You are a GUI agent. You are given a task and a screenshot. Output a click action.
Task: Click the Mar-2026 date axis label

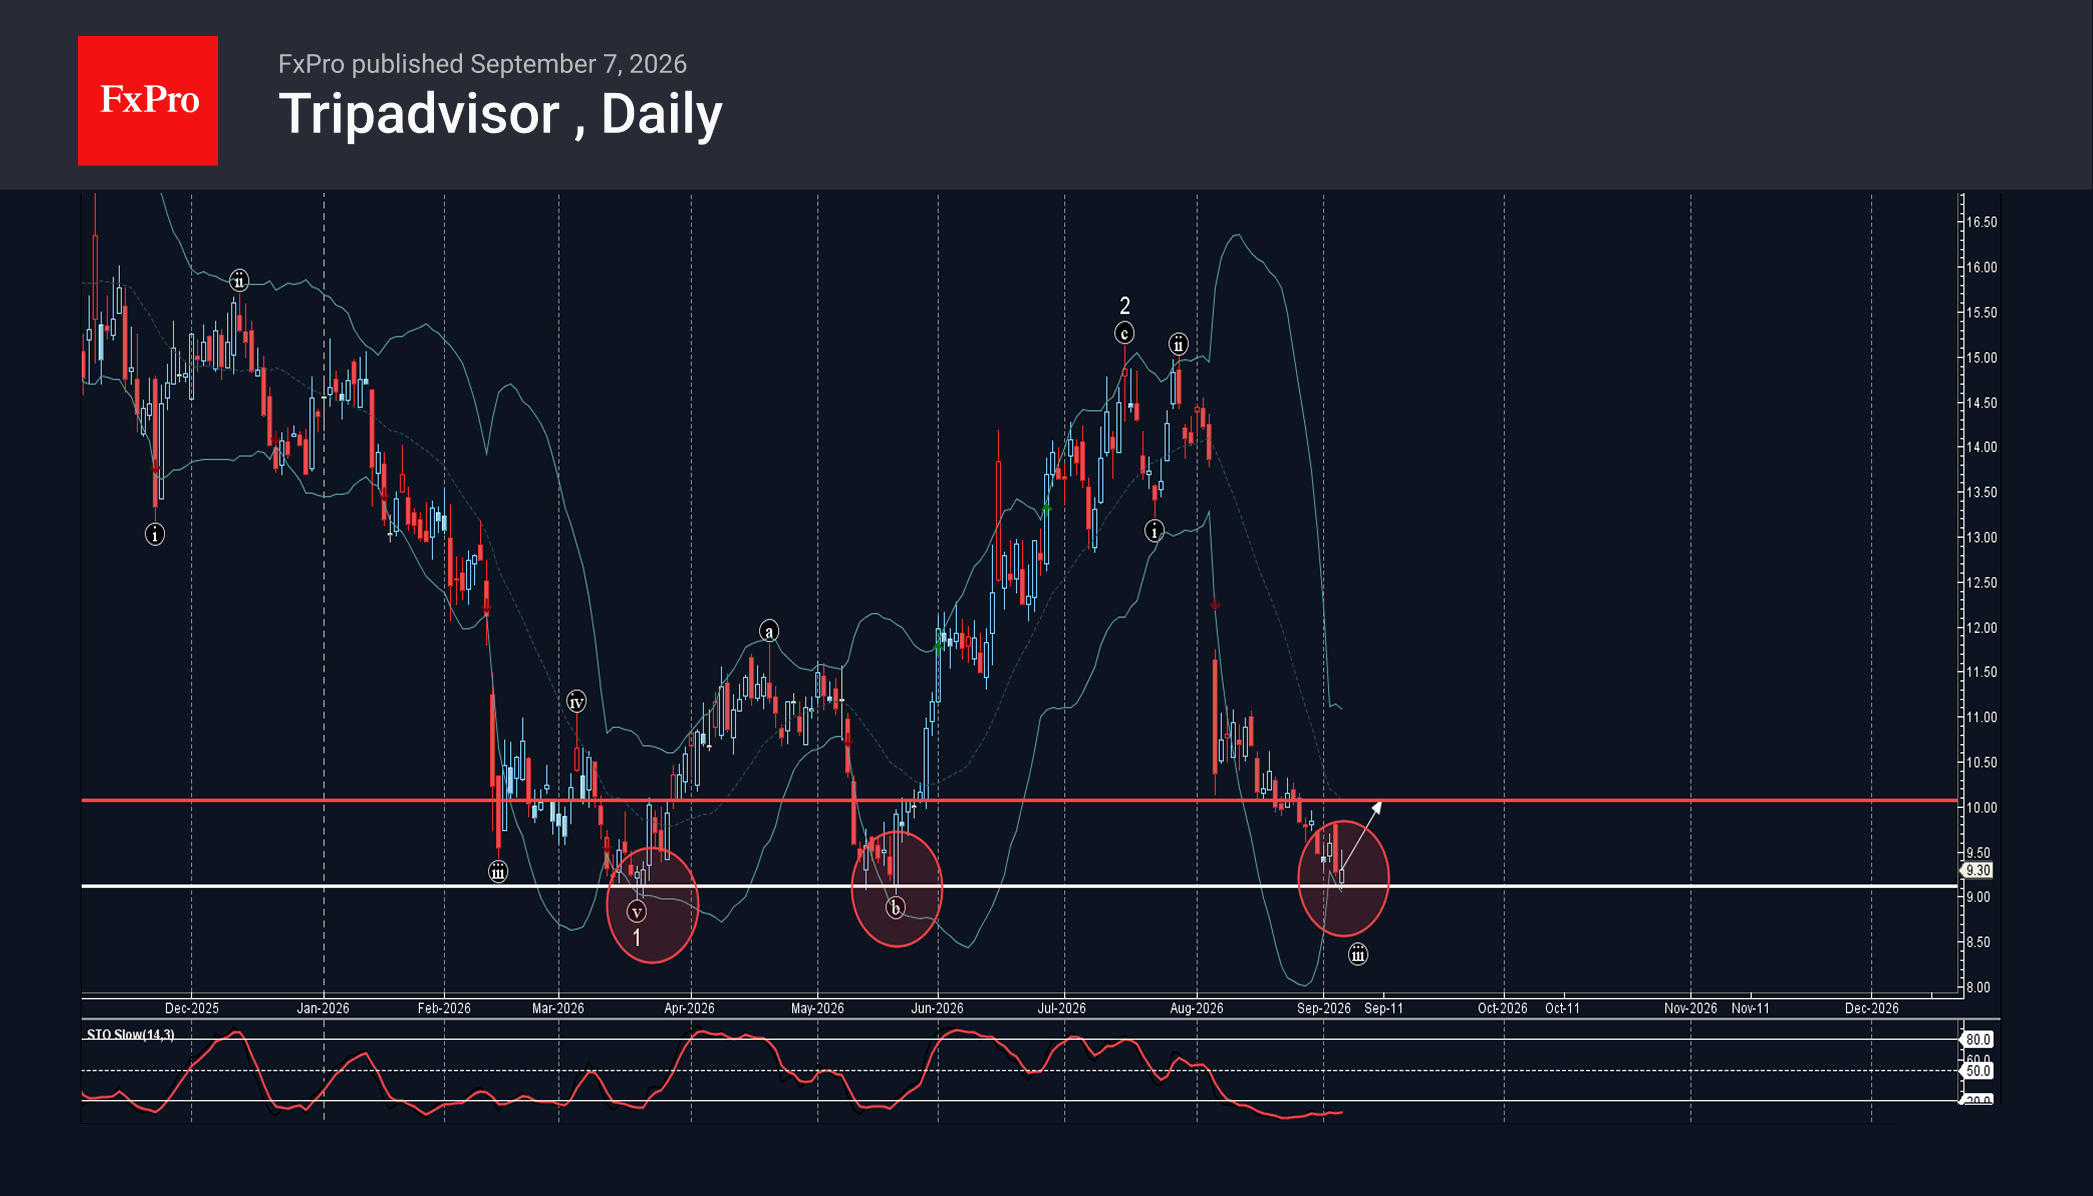[x=558, y=1008]
